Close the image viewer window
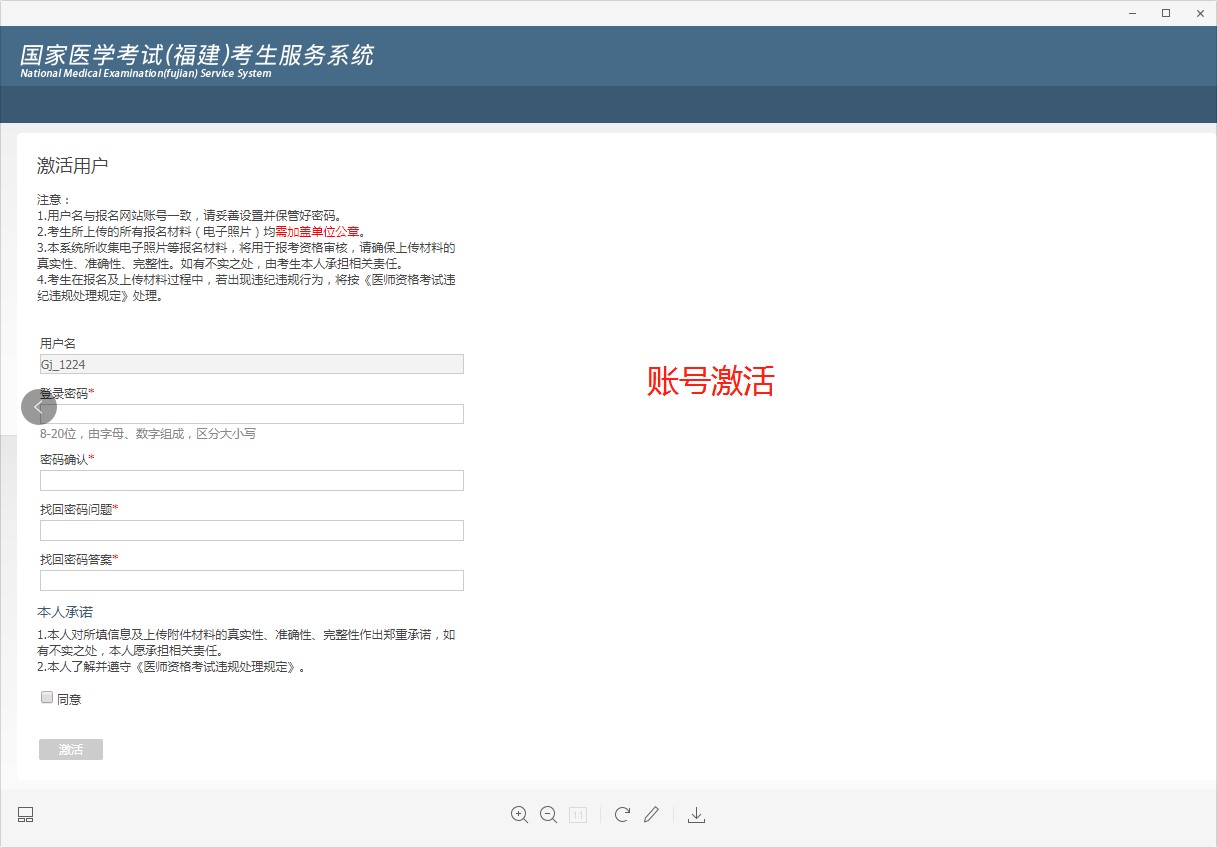The image size is (1217, 848). click(1200, 13)
